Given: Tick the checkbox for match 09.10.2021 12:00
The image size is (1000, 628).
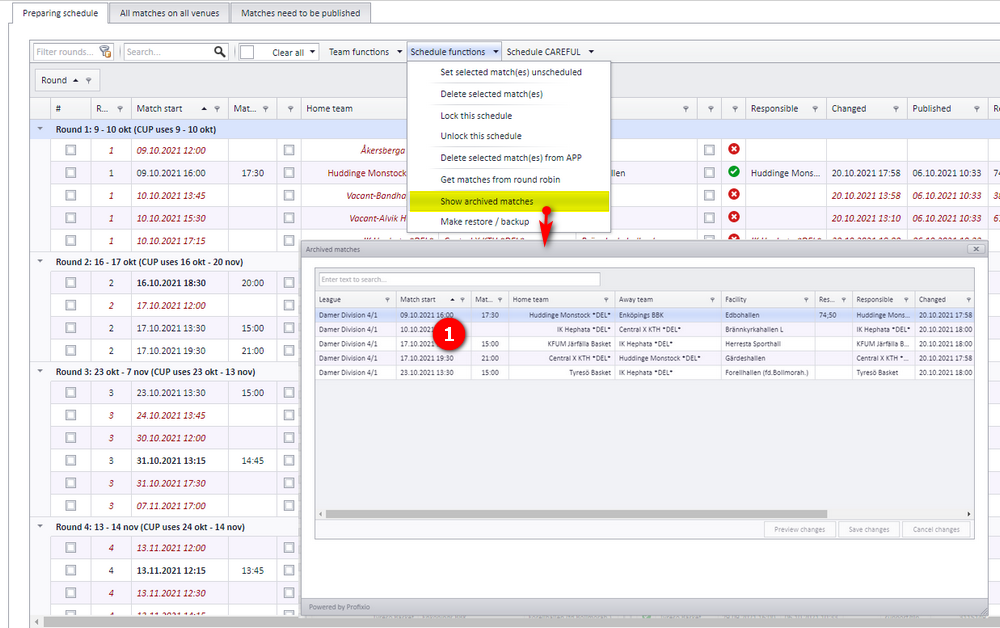Looking at the screenshot, I should 71,150.
